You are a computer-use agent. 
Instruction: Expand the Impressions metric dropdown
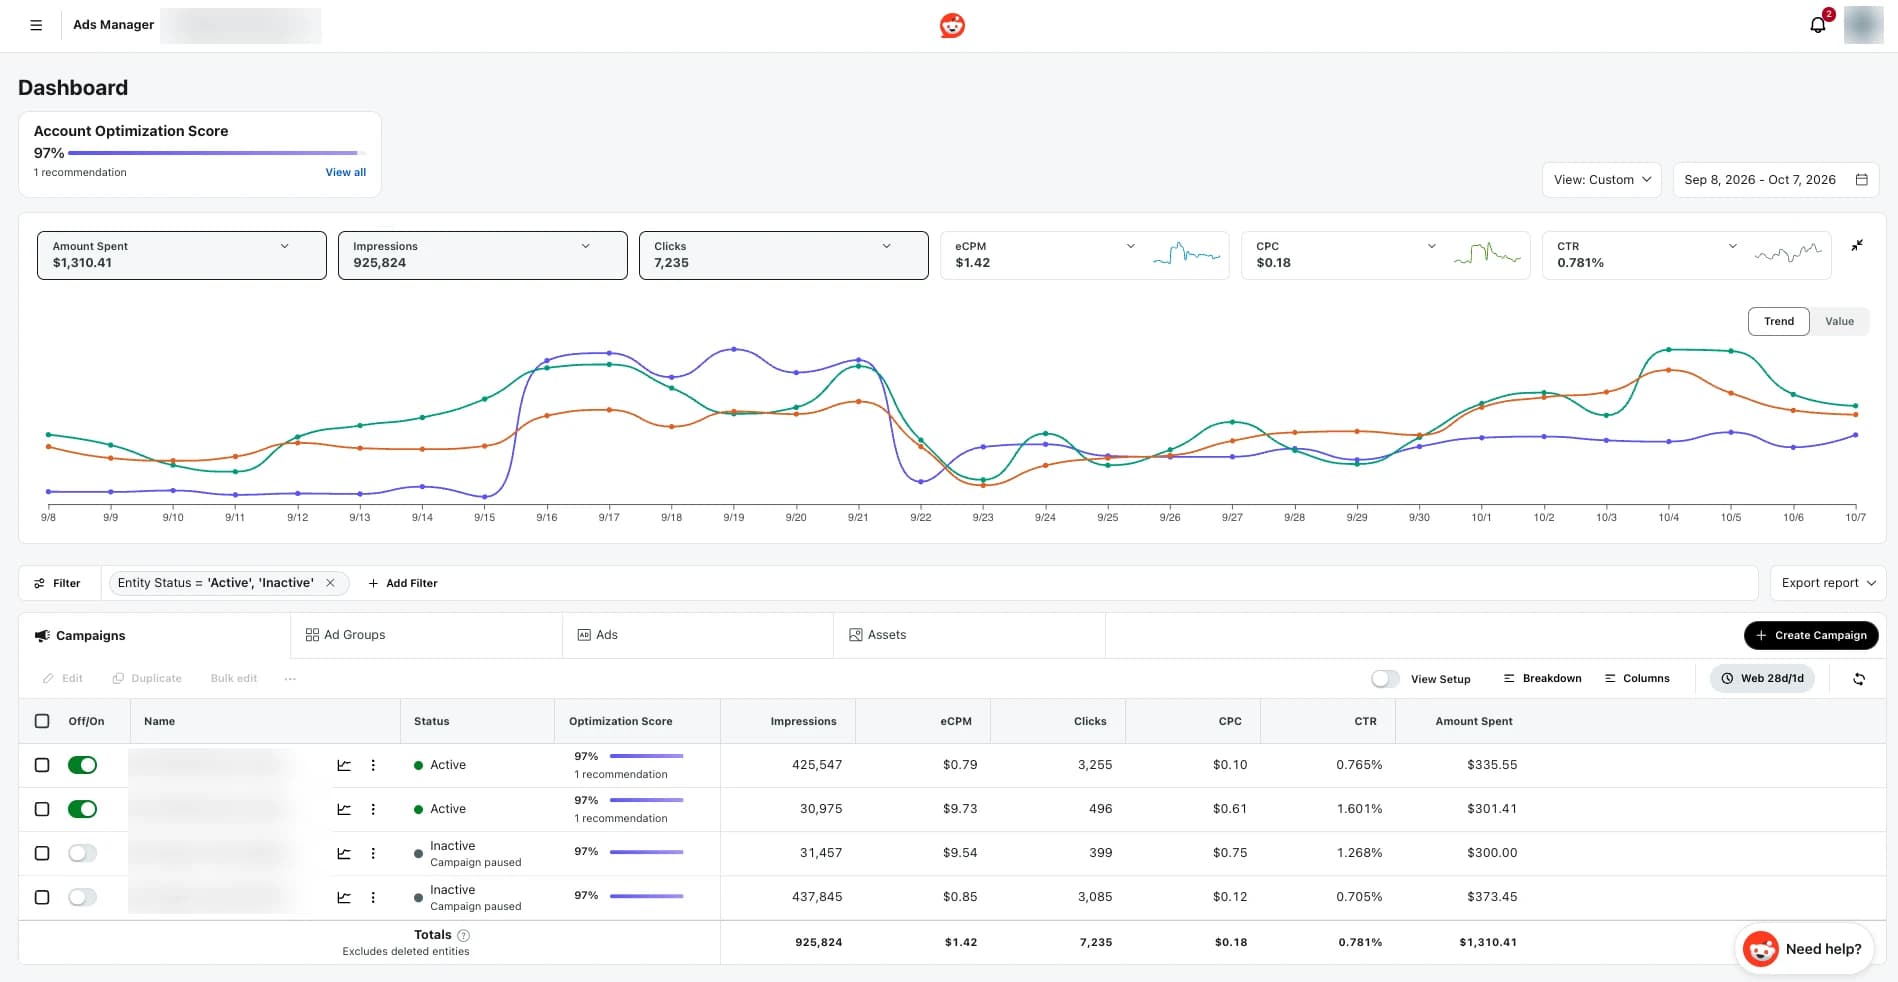point(585,246)
